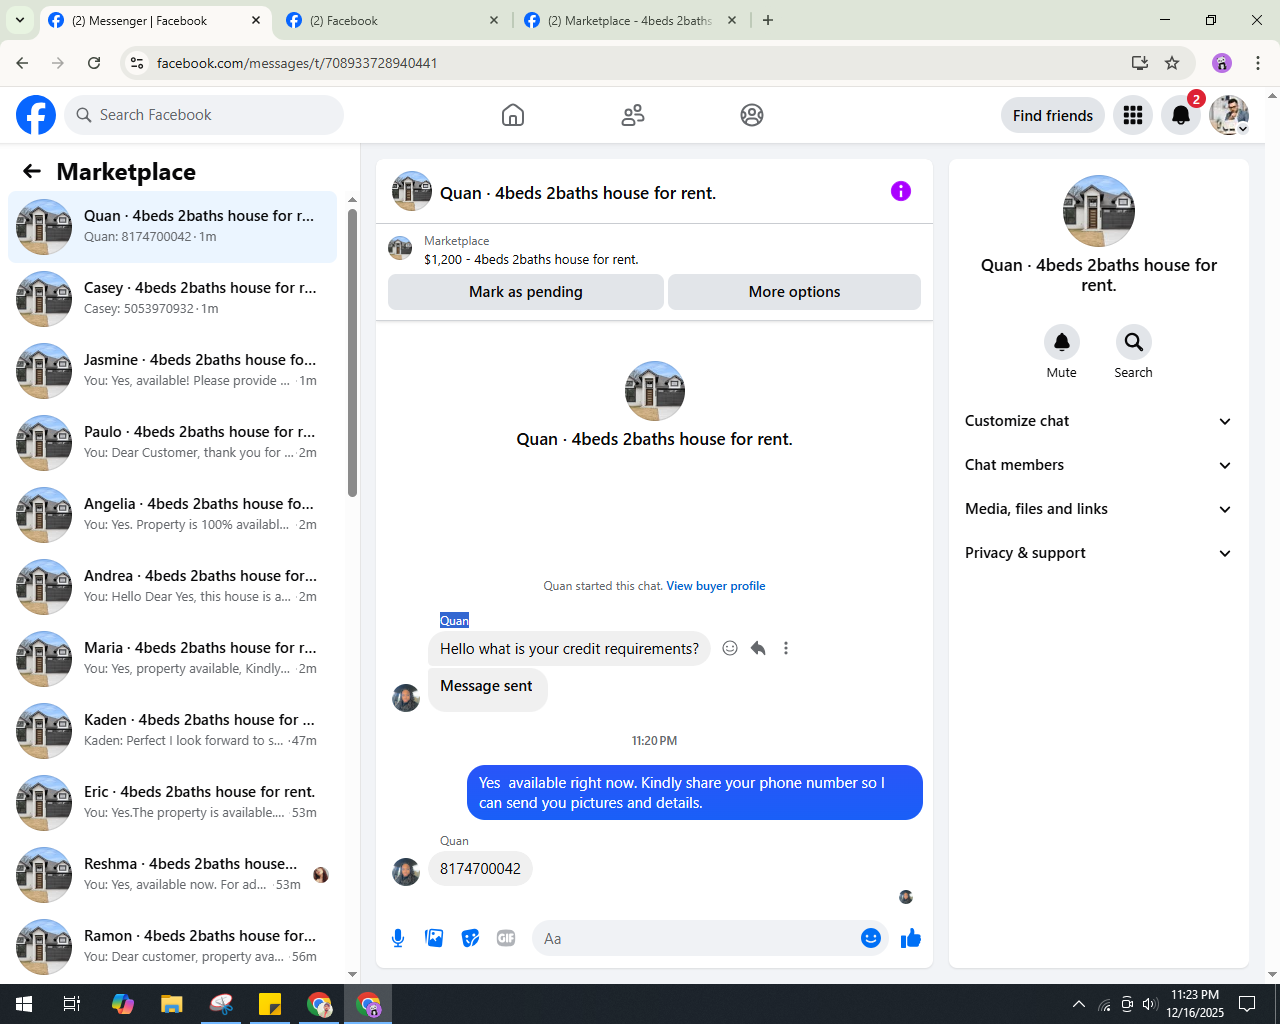Open Jasmine's conversation in the chat list
Viewport: 1280px width, 1024px height.
[x=172, y=371]
